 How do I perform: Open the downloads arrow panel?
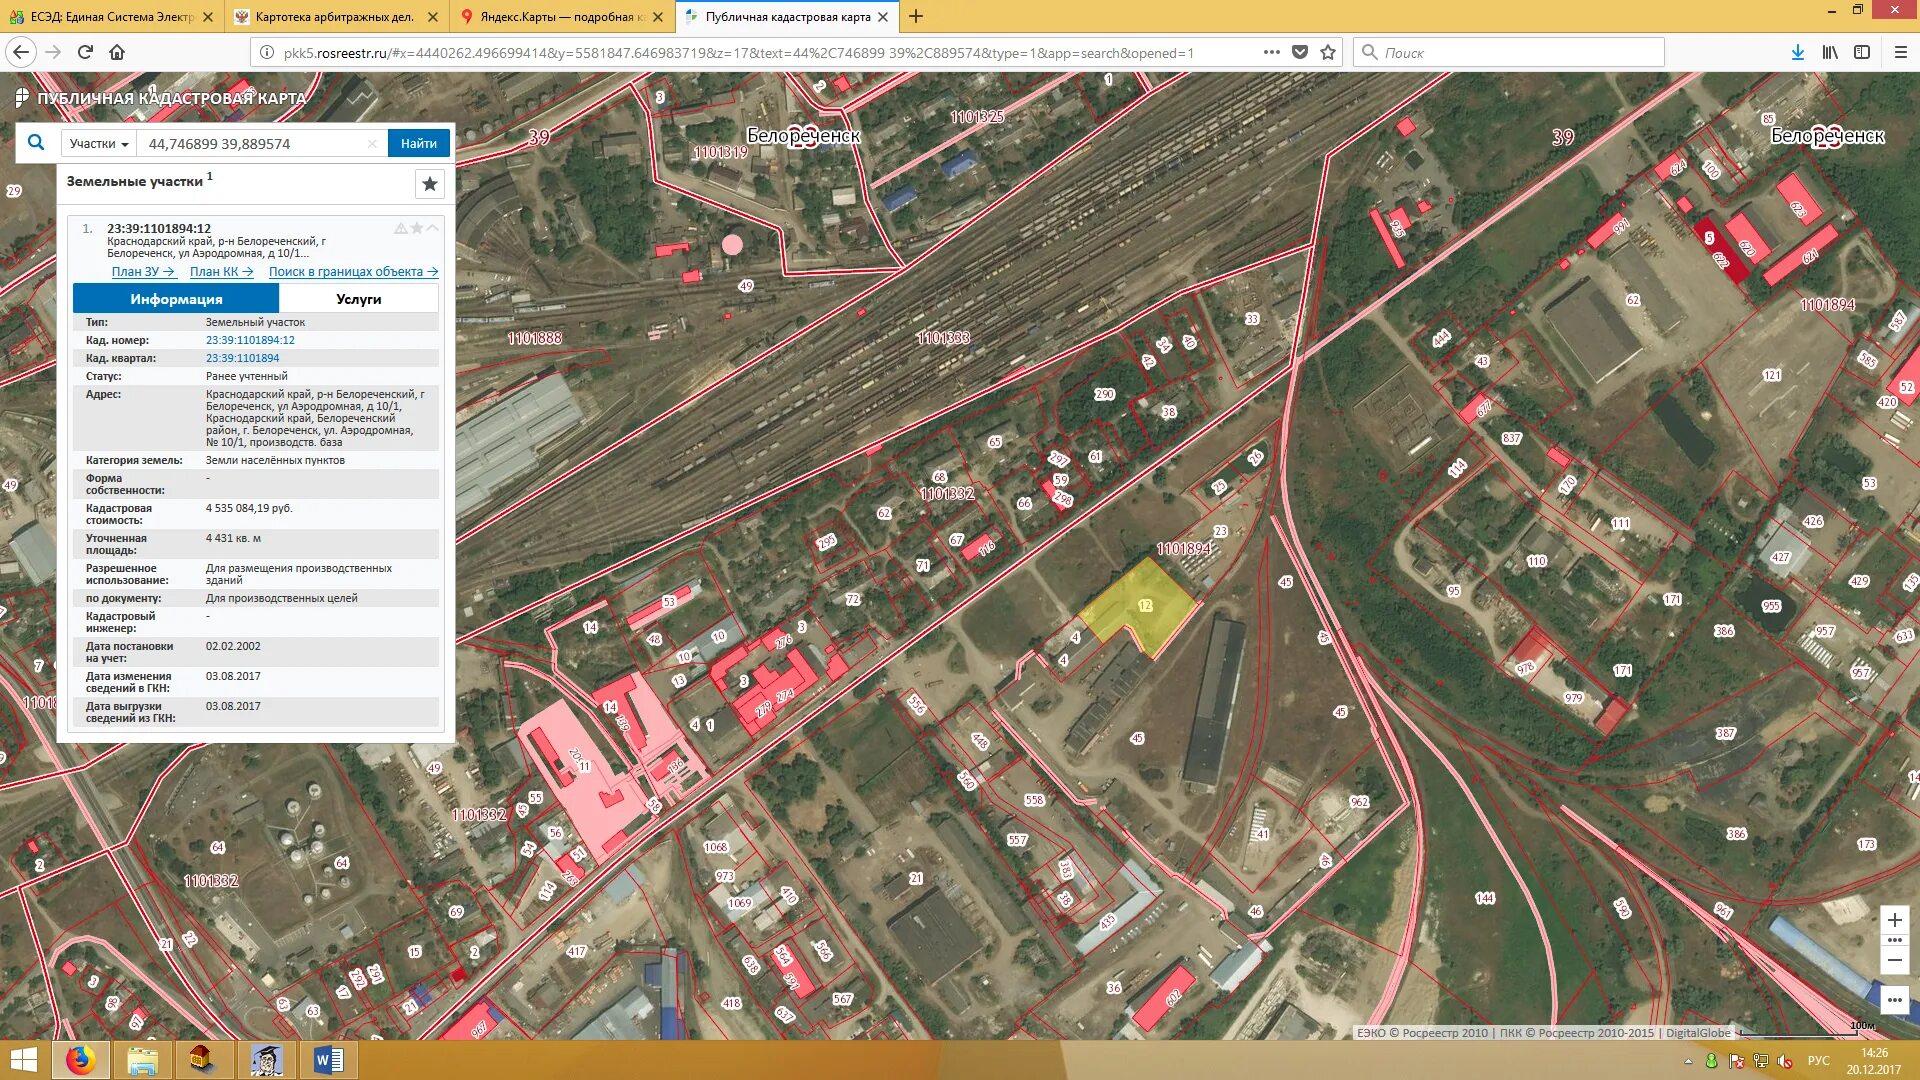pos(1798,52)
